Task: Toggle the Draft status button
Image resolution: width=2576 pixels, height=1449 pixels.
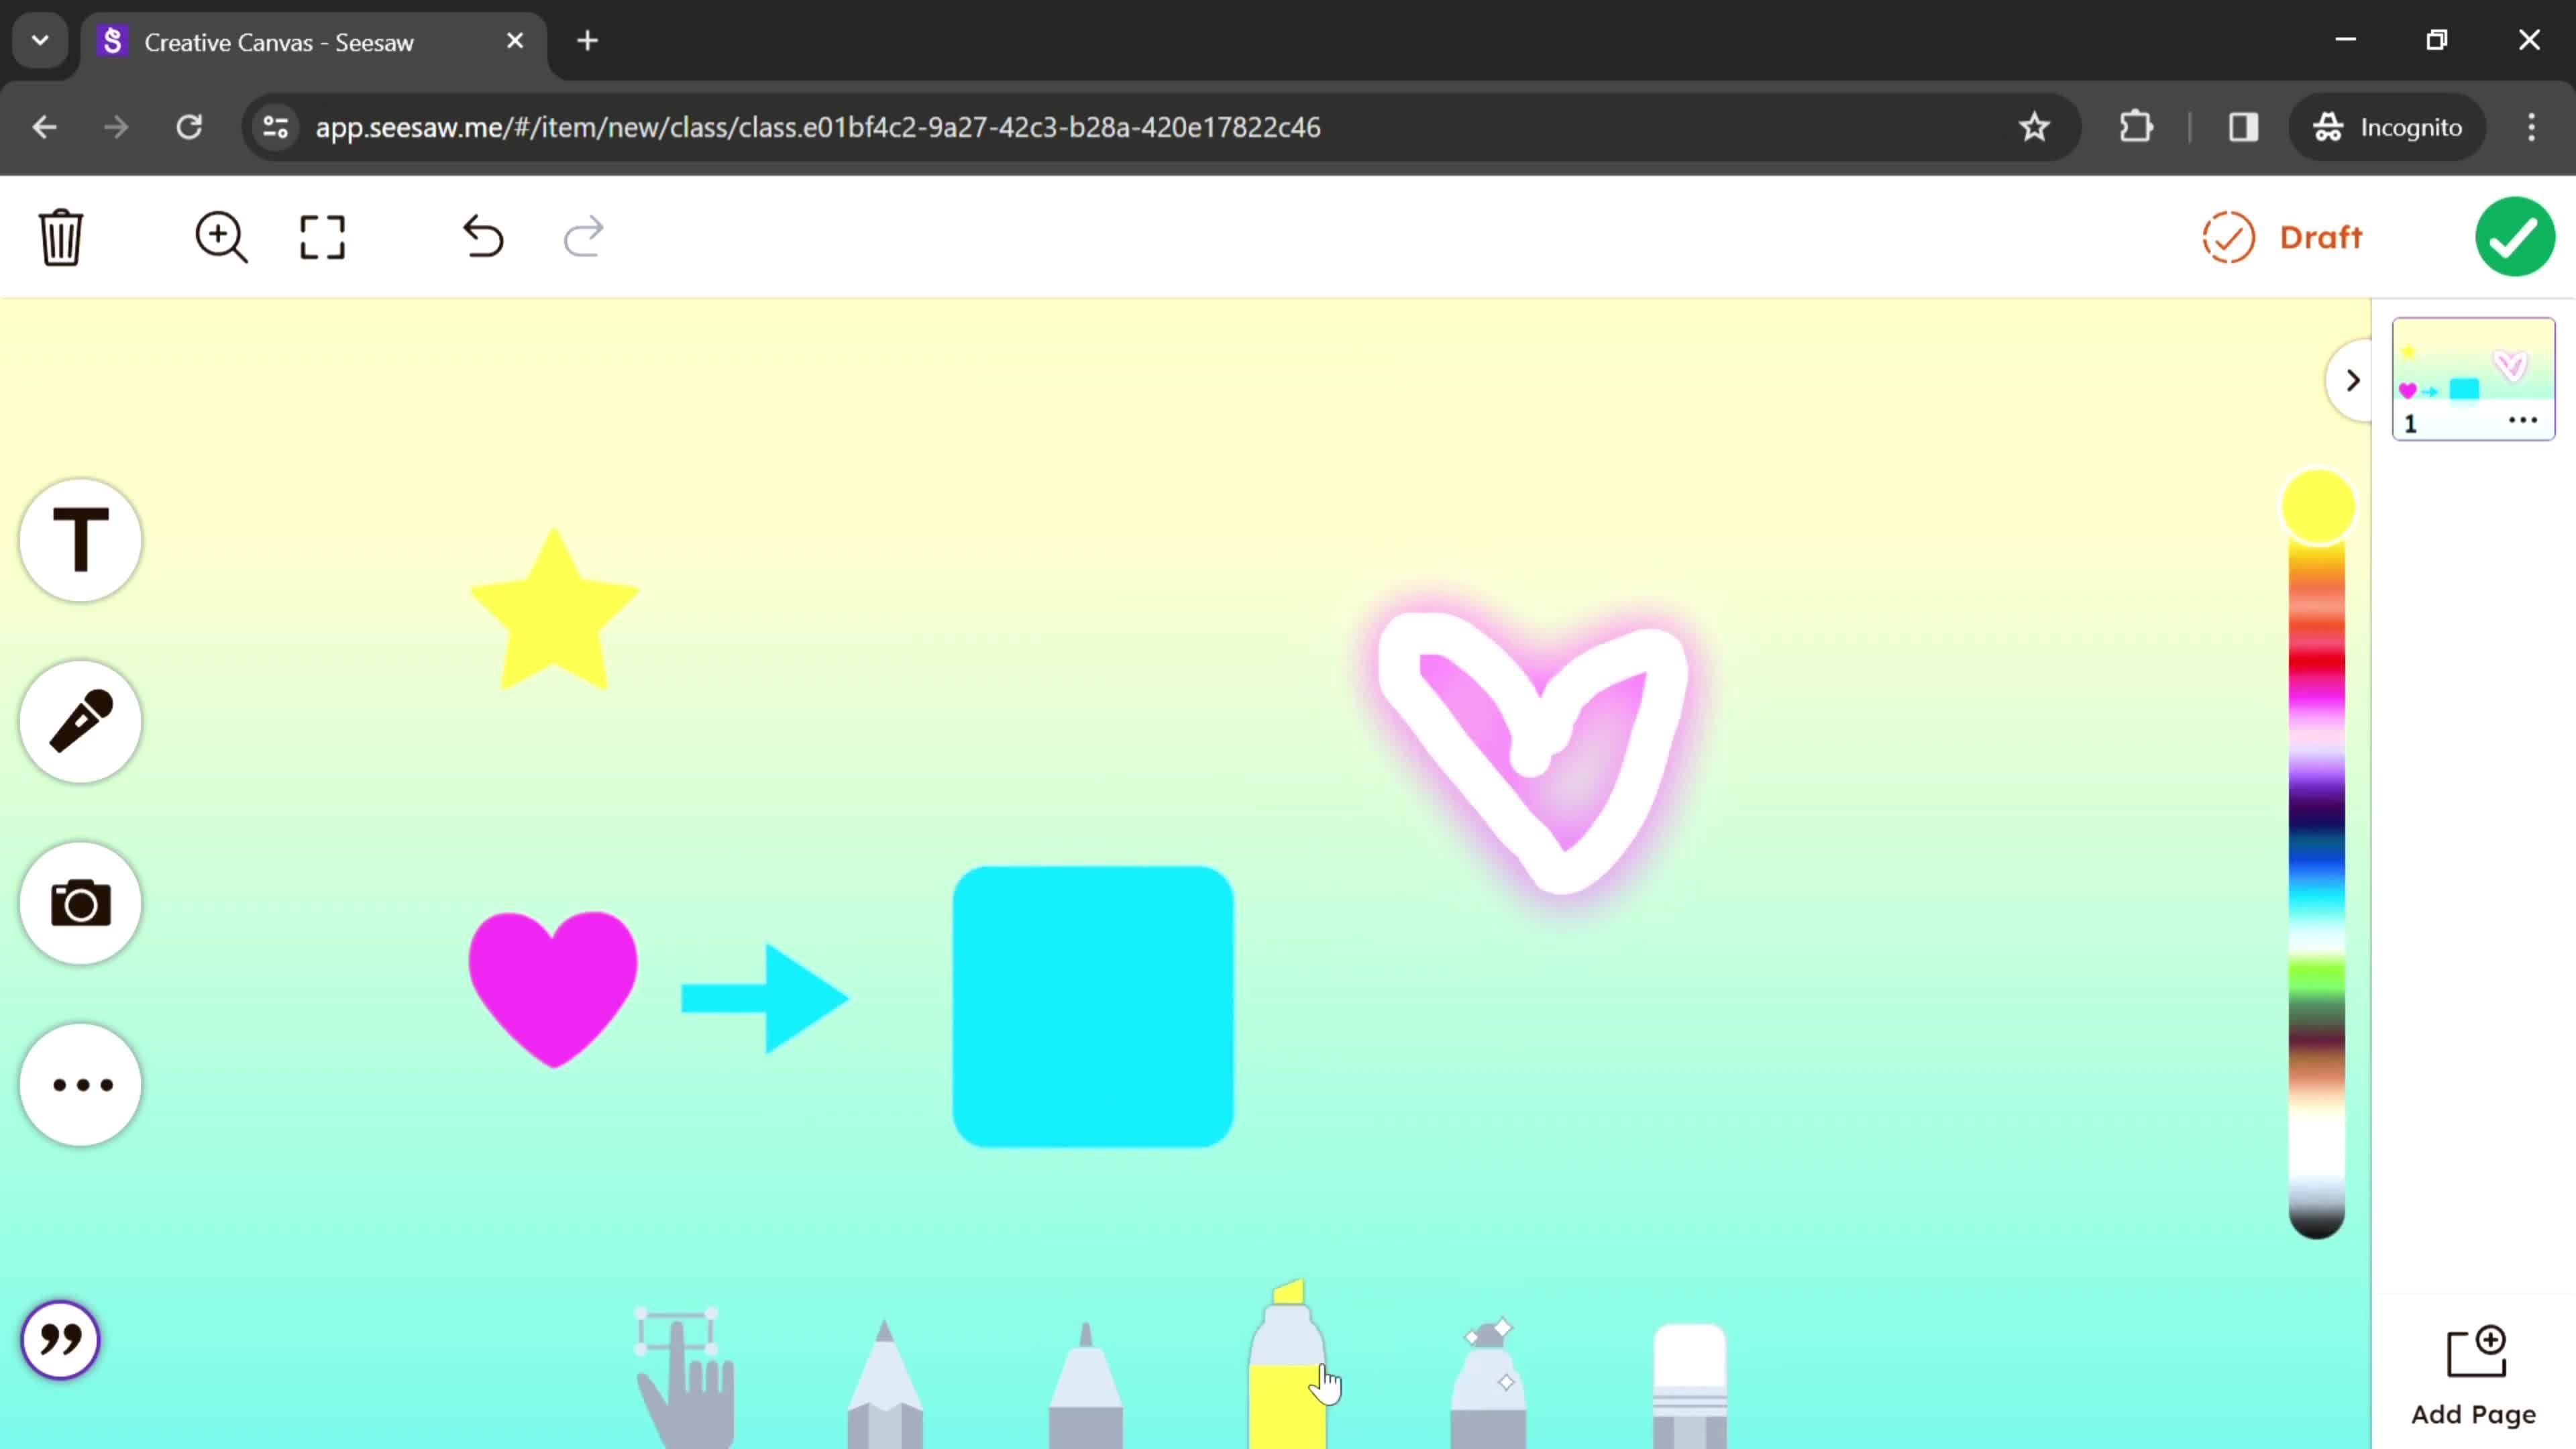Action: point(2282,237)
